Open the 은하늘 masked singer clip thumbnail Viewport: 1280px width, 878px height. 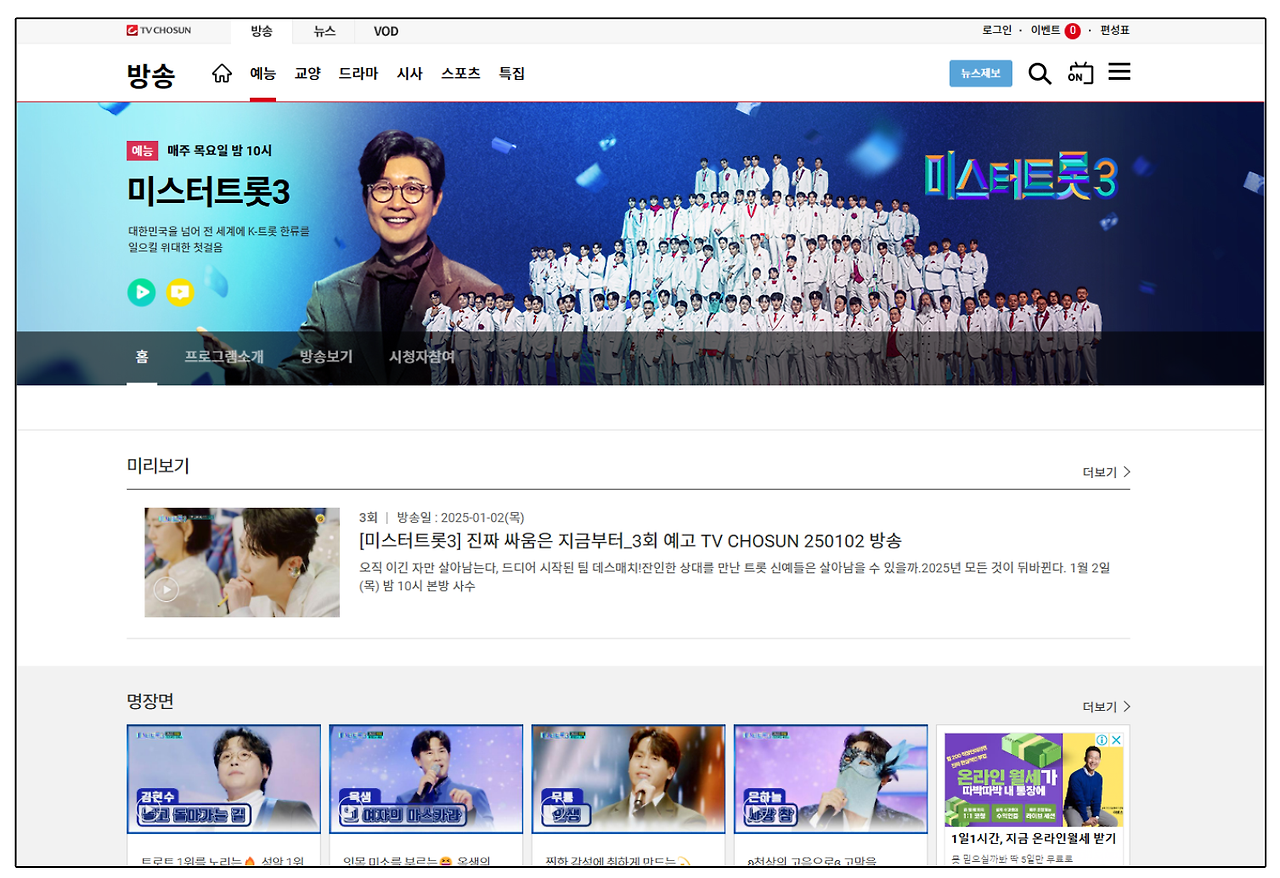[831, 779]
